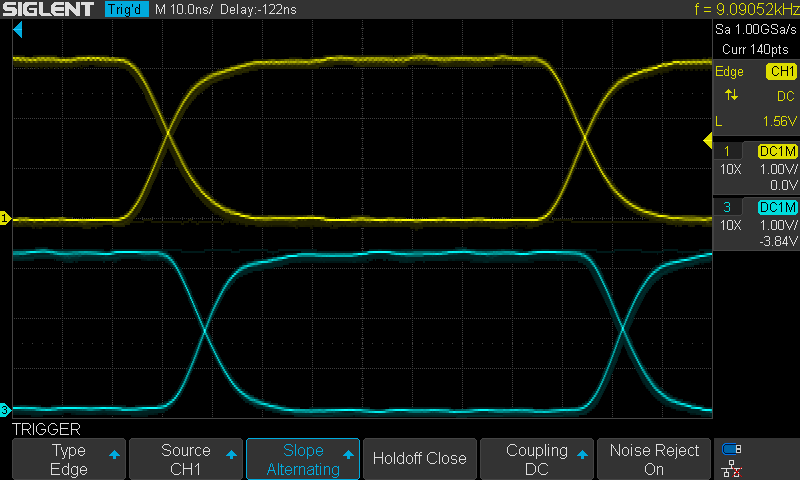Click the Type option blue arrow
This screenshot has height=480, width=800.
coord(114,454)
